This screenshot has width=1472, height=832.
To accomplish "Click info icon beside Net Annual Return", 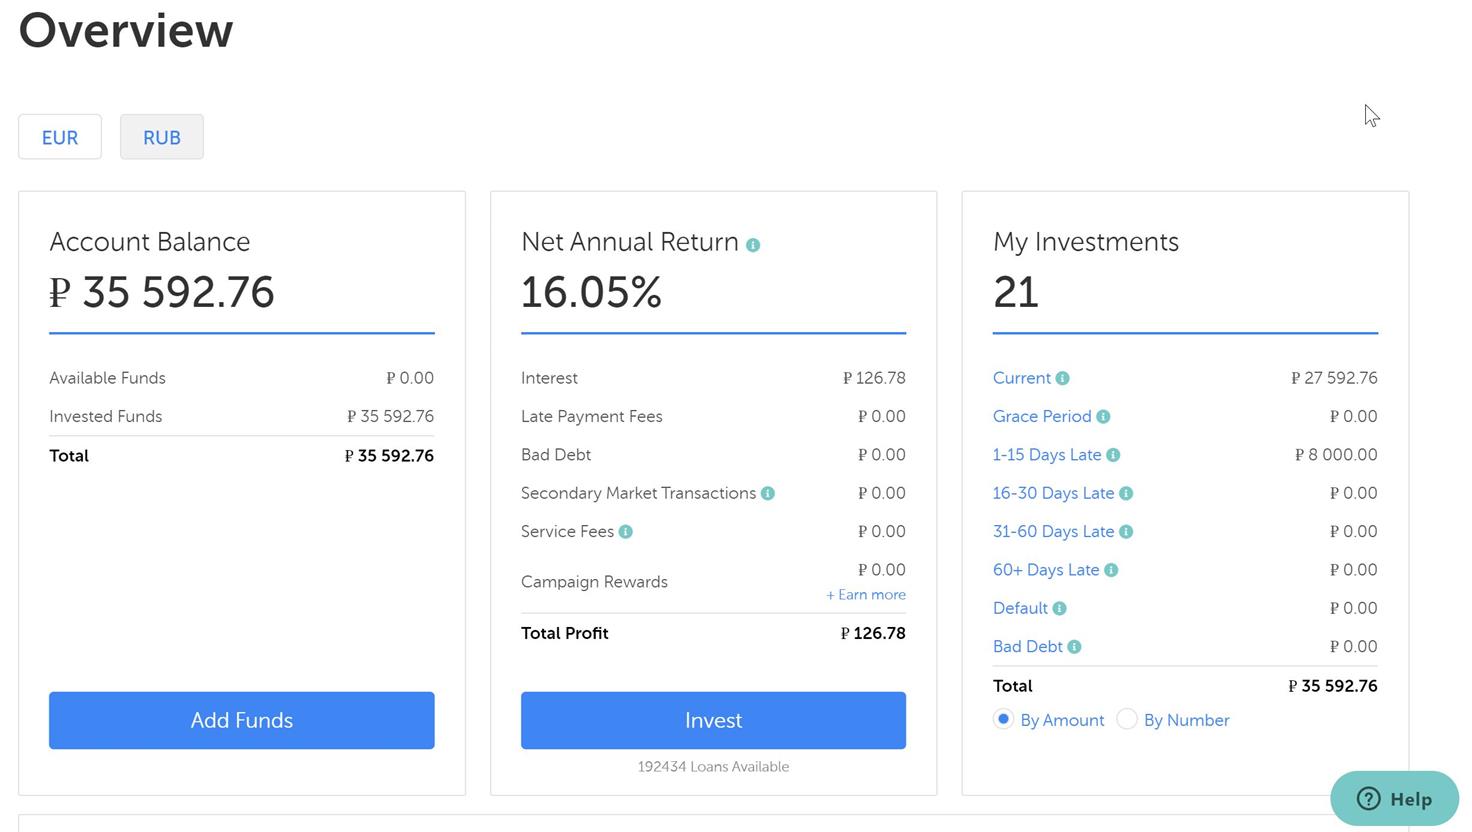I will [x=753, y=245].
